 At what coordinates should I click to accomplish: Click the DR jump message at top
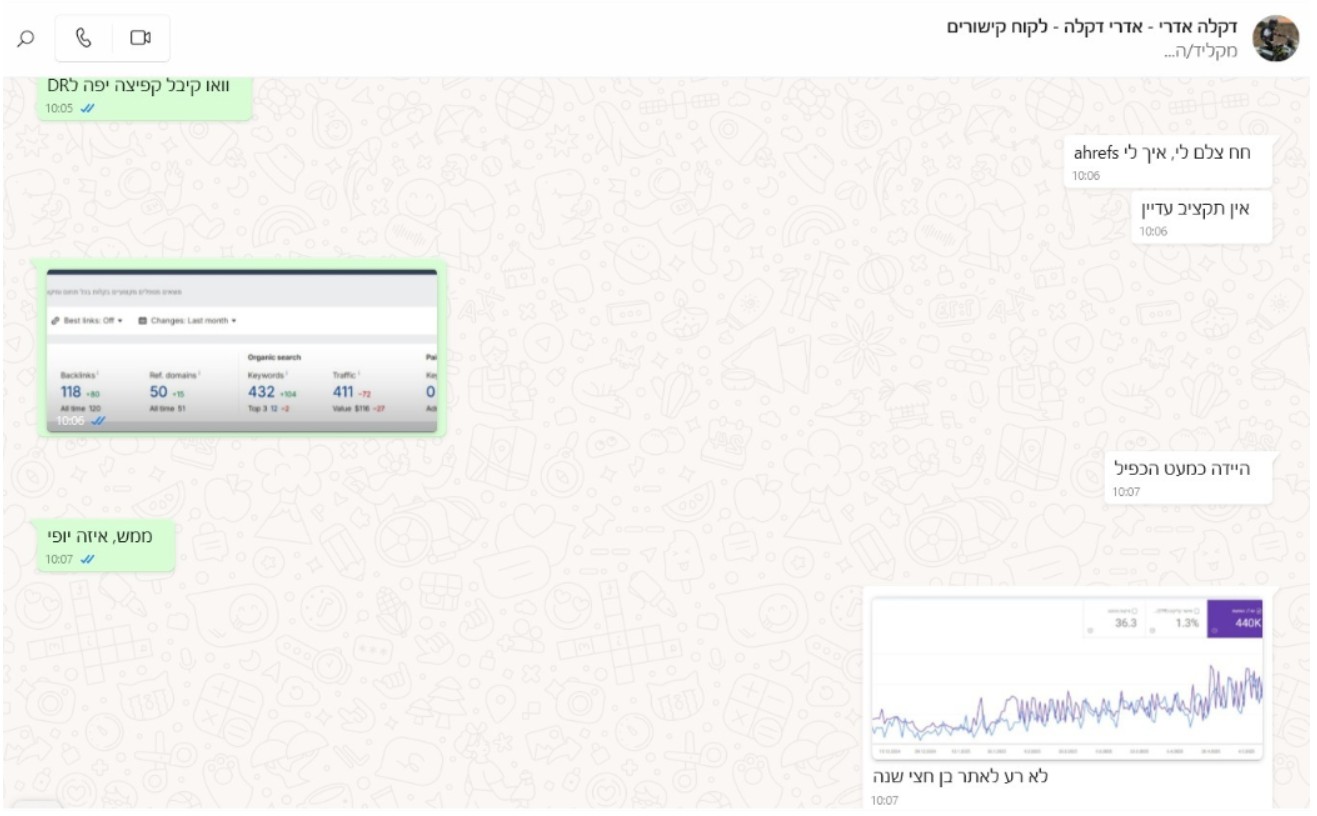coord(144,95)
